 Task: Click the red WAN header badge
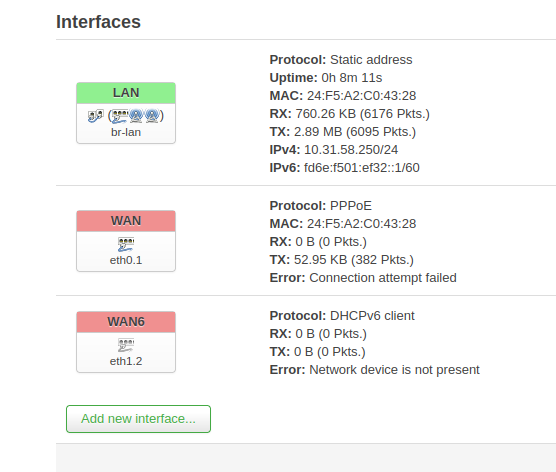(x=126, y=221)
